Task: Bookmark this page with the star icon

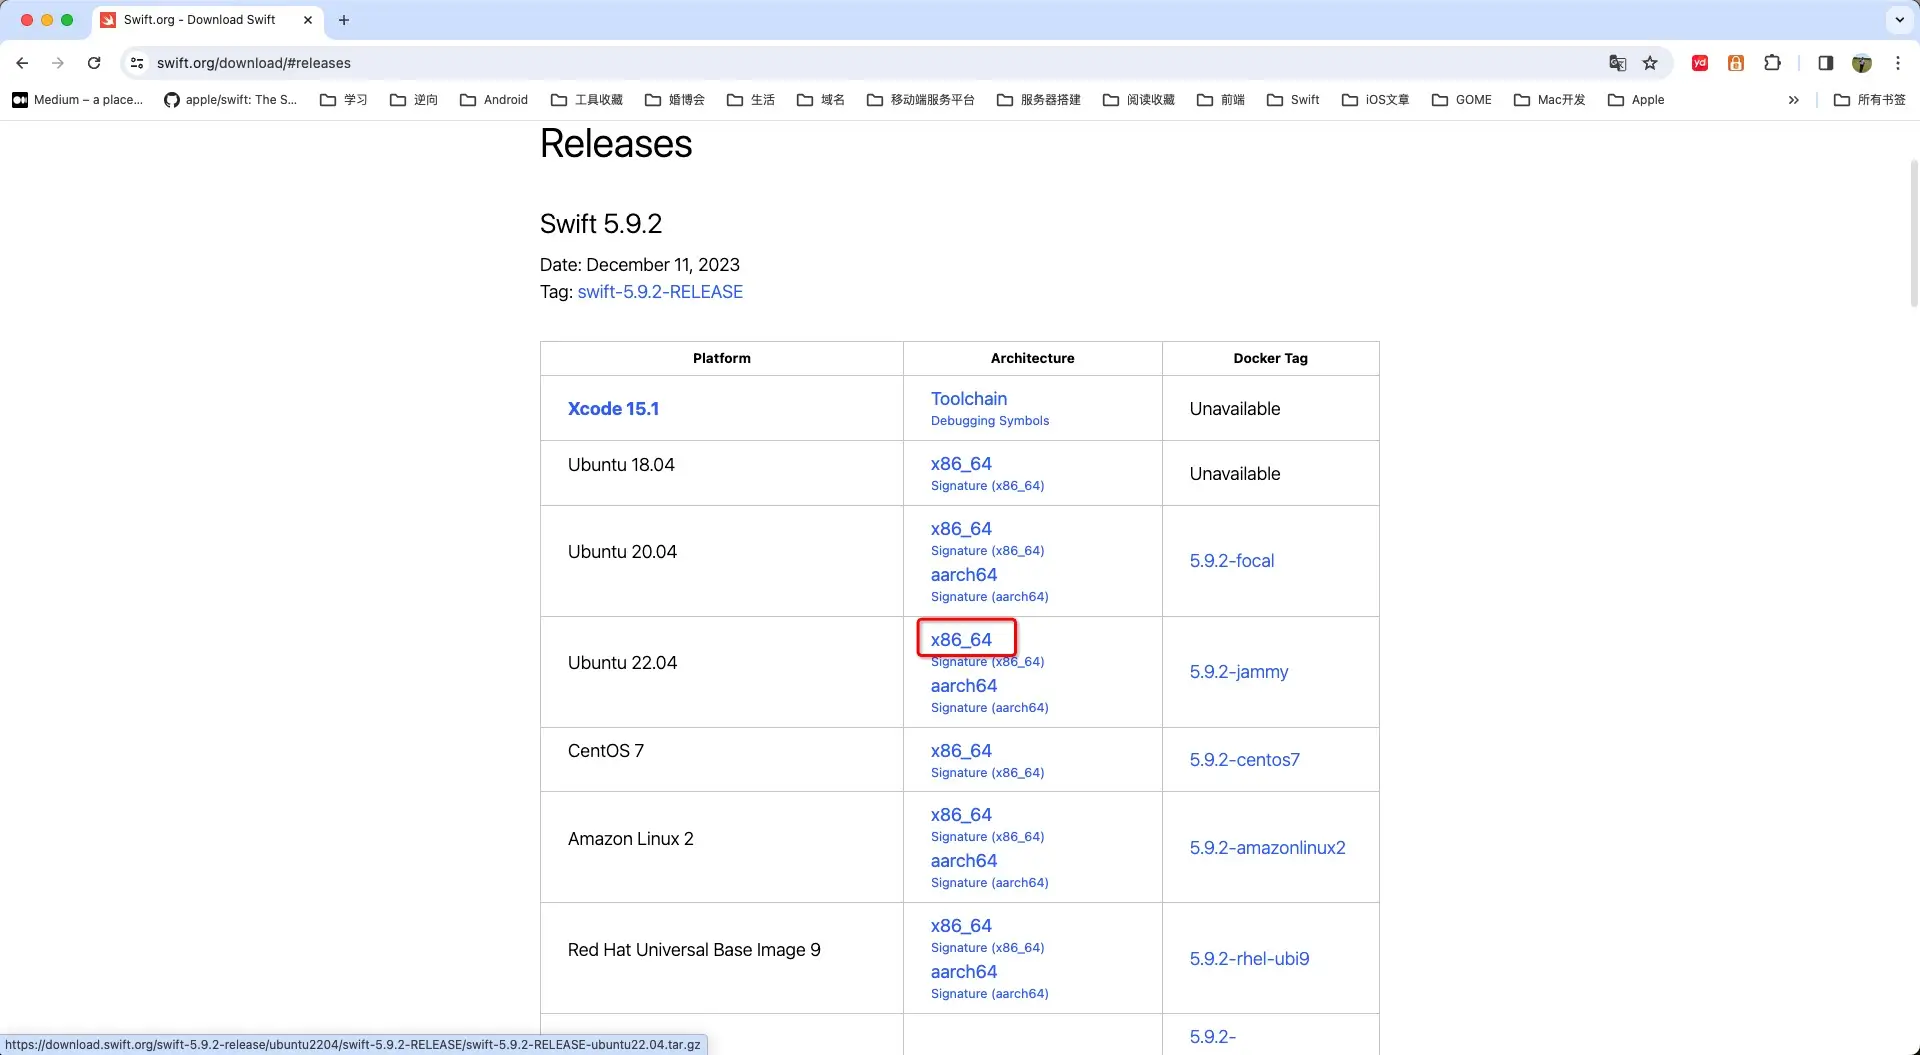Action: (x=1650, y=63)
